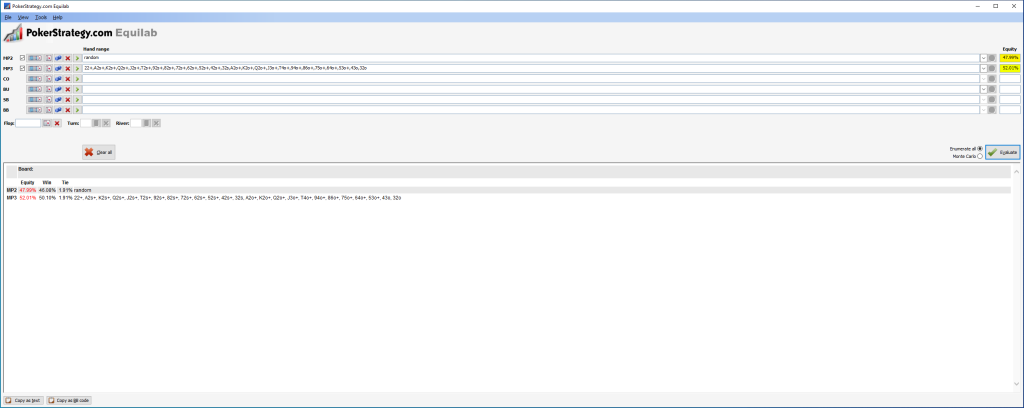Viewport: 1024px width, 408px height.
Task: Open hand range selector for BU
Action: tap(35, 89)
